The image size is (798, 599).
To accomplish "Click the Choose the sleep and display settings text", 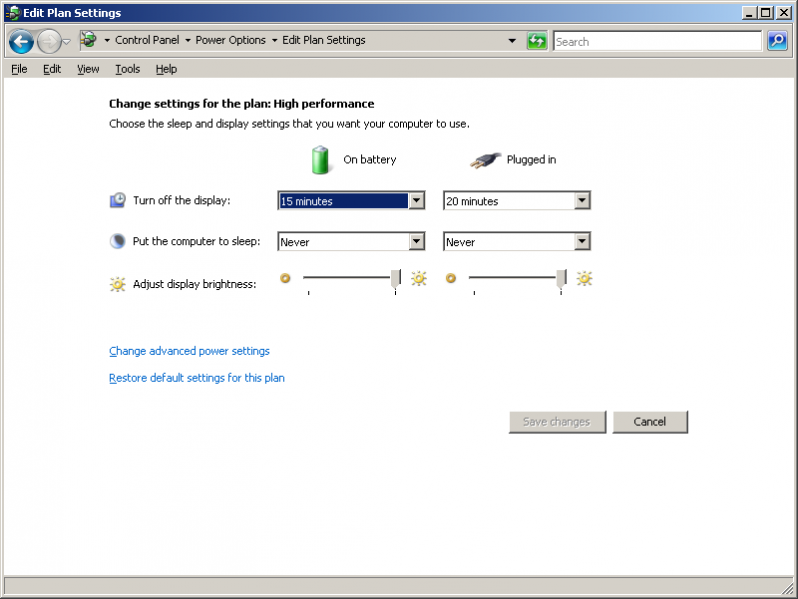I will (289, 124).
